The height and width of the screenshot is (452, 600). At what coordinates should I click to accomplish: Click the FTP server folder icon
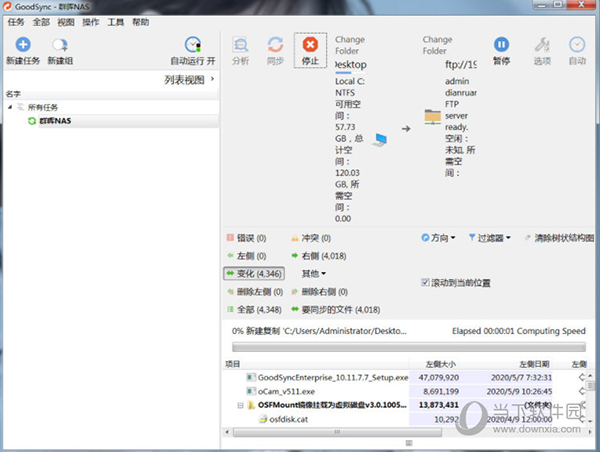433,116
